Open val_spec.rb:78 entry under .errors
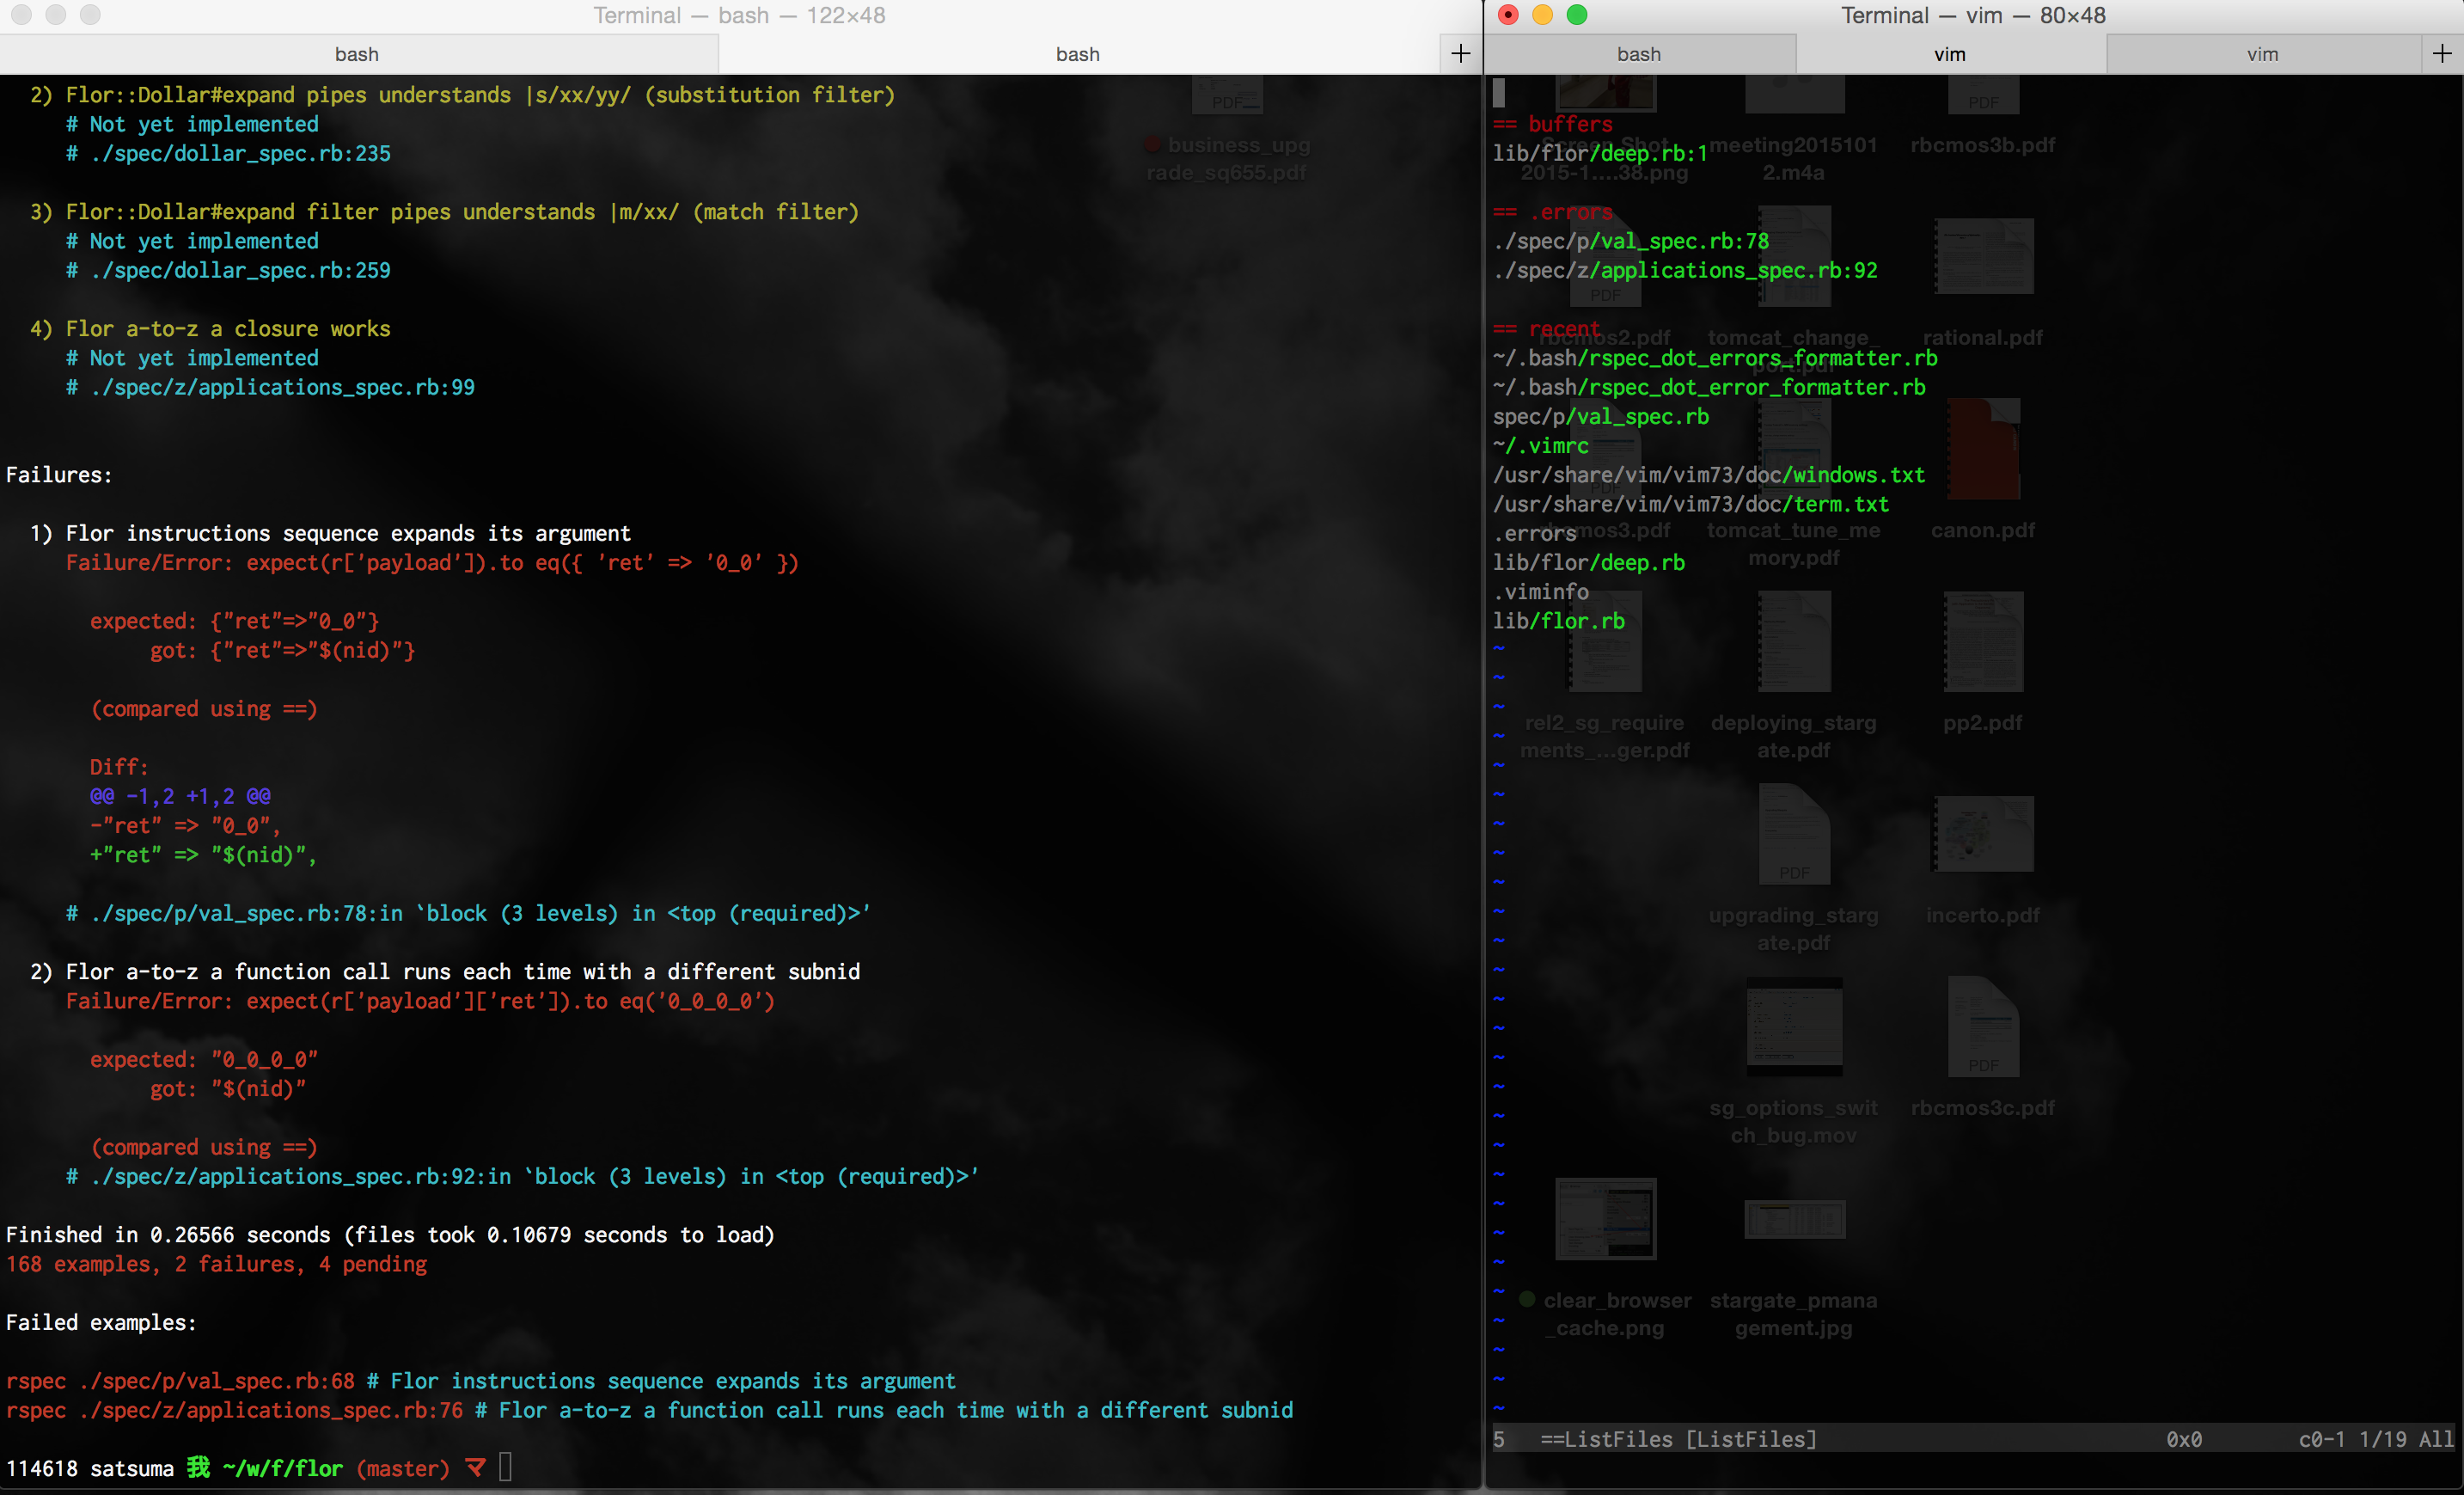2464x1495 pixels. [1630, 241]
